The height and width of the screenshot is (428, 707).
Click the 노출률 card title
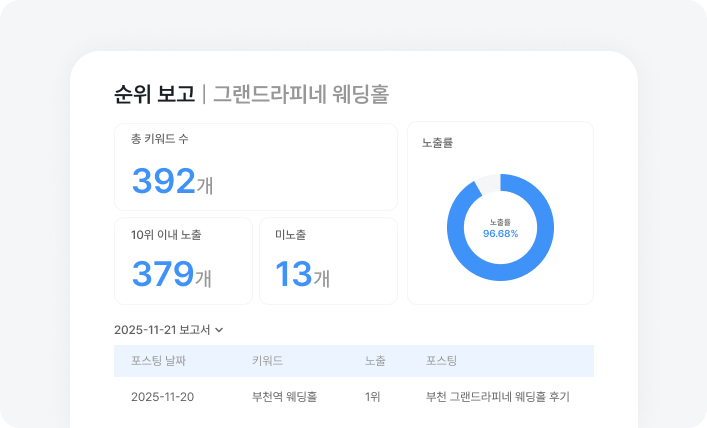coord(438,143)
